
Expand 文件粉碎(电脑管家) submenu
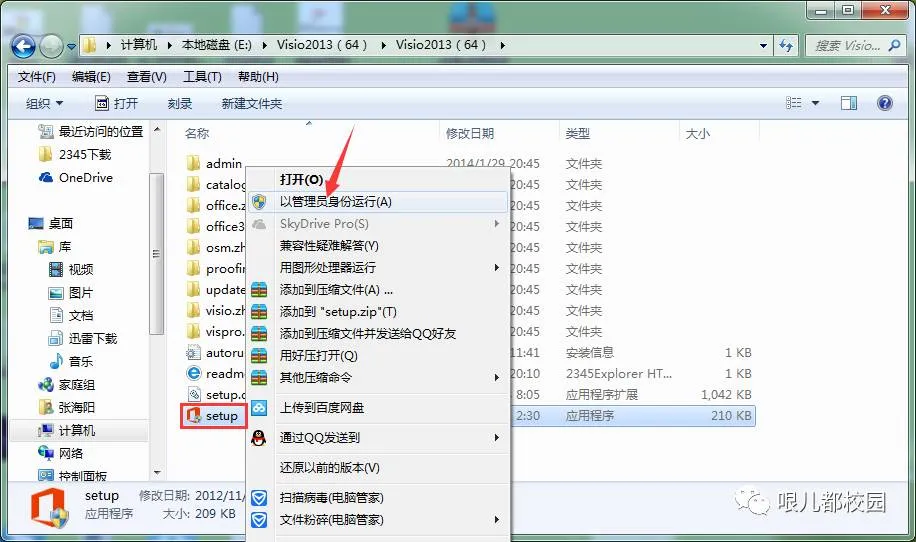(x=378, y=520)
